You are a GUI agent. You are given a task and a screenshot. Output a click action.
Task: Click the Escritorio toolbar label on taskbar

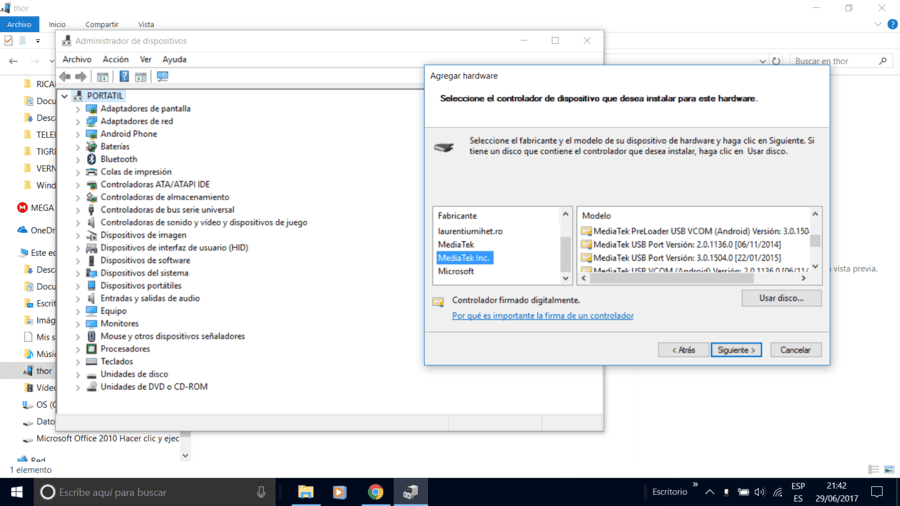click(x=669, y=492)
